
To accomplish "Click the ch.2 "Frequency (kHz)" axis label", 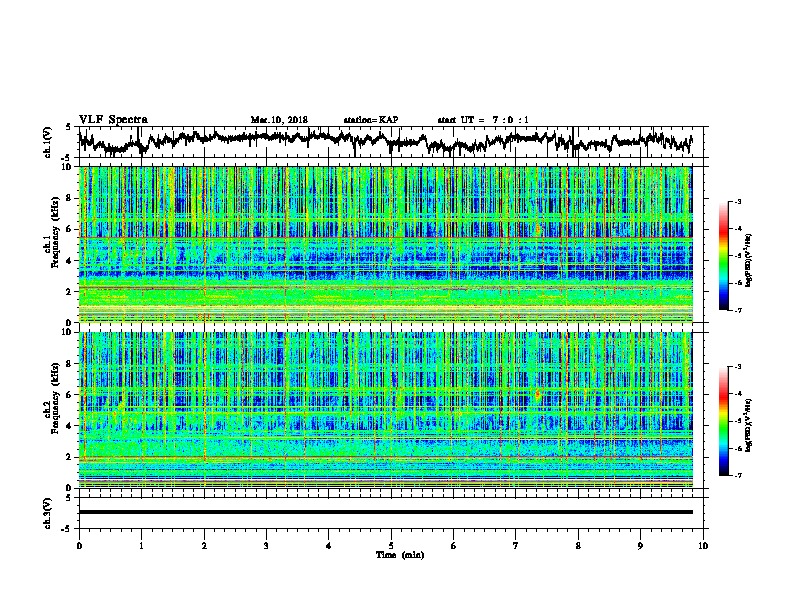I will pos(55,398).
